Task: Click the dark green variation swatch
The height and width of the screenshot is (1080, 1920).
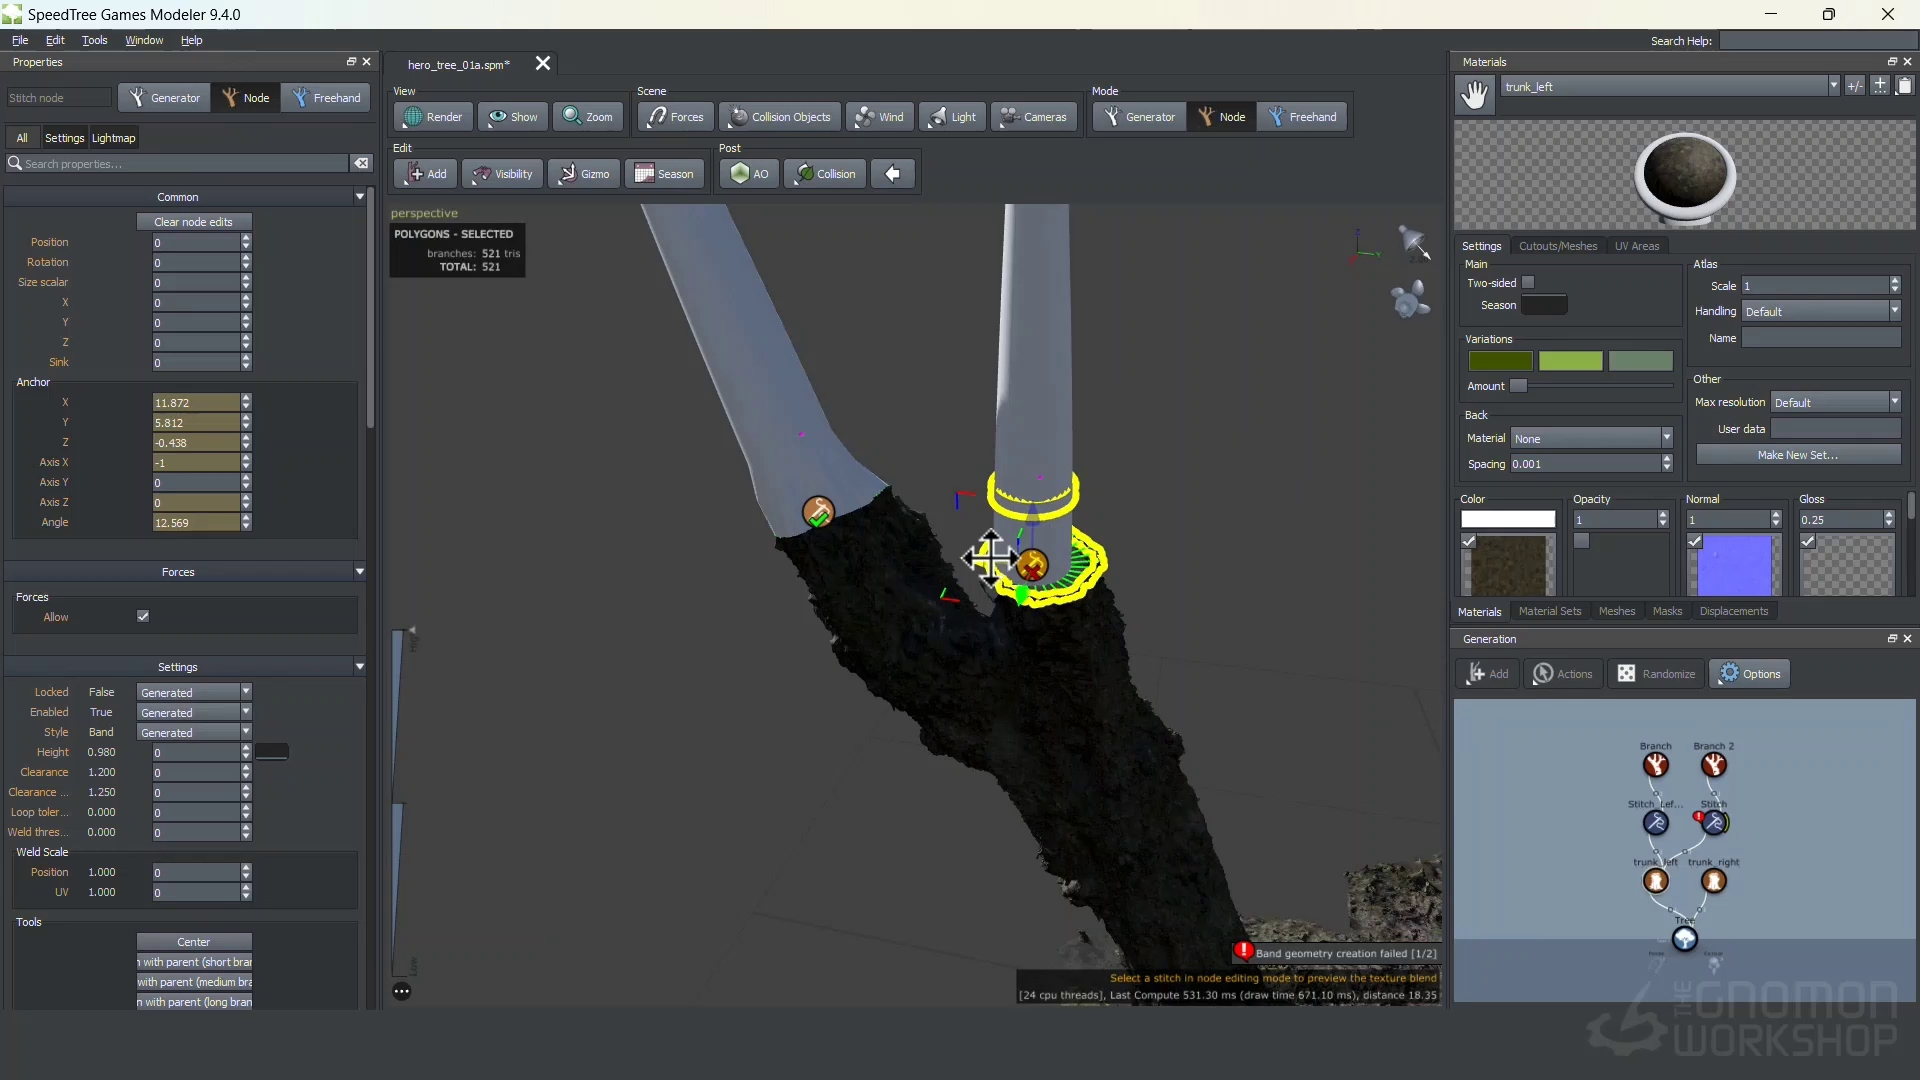Action: (1500, 361)
